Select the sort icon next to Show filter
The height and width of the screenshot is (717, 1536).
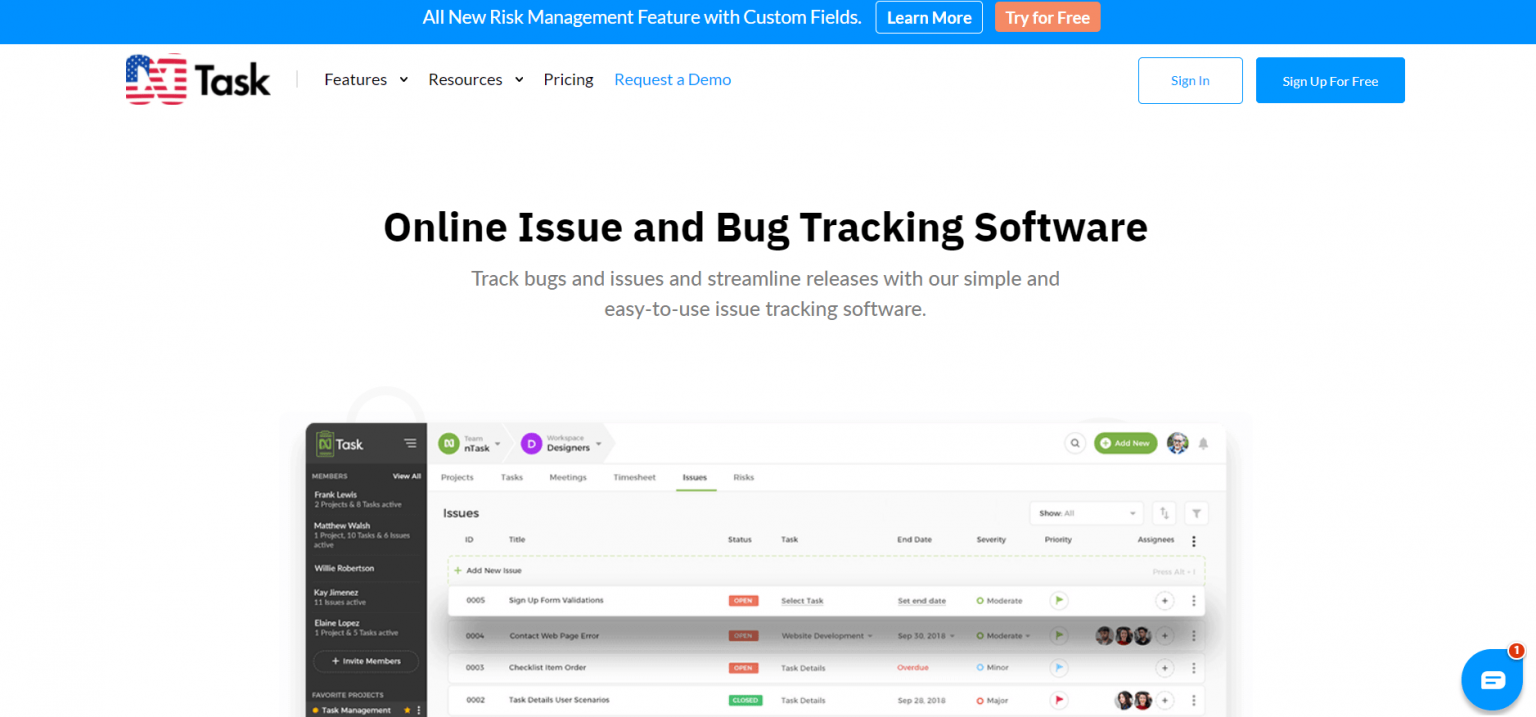pos(1164,513)
